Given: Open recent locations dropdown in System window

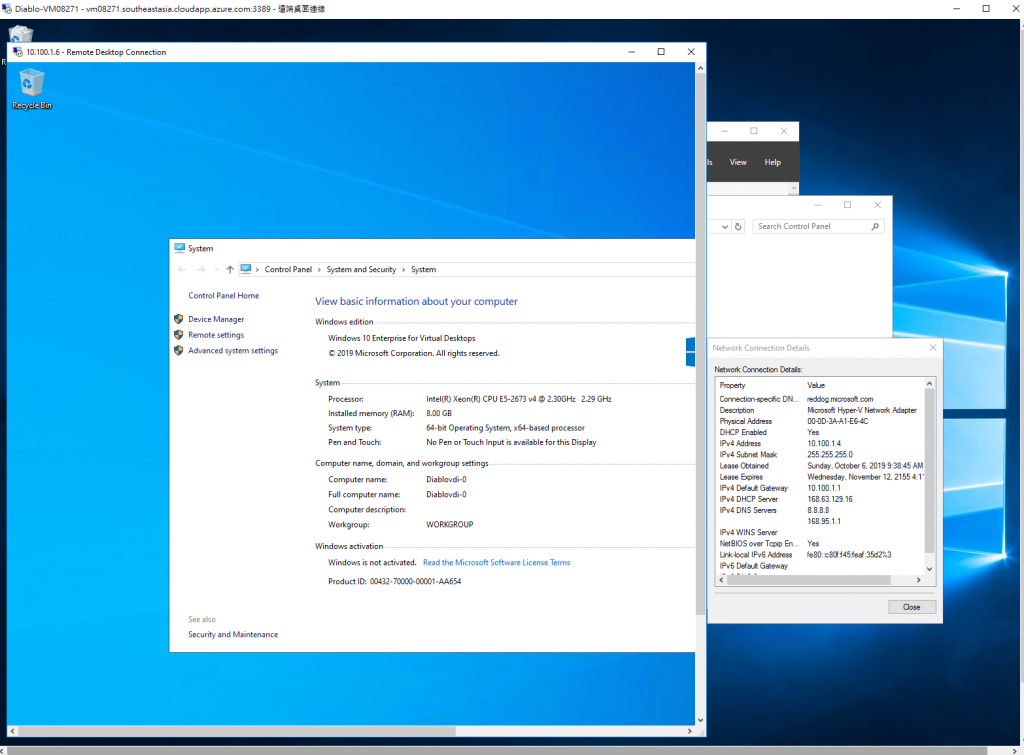Looking at the screenshot, I should pyautogui.click(x=216, y=270).
